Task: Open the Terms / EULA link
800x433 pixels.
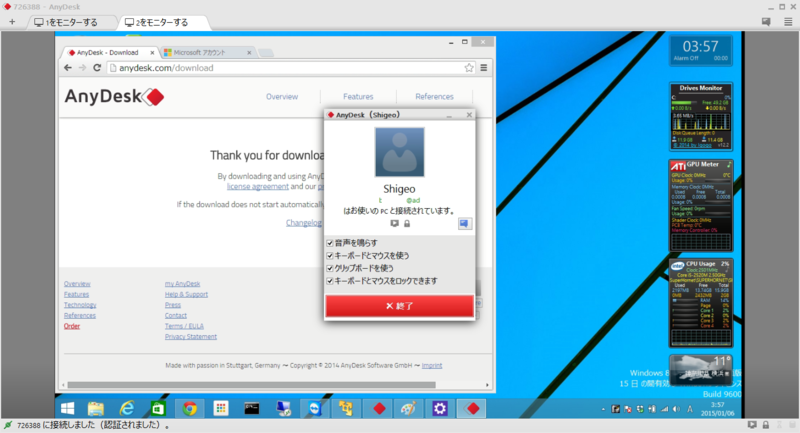Action: pyautogui.click(x=184, y=326)
